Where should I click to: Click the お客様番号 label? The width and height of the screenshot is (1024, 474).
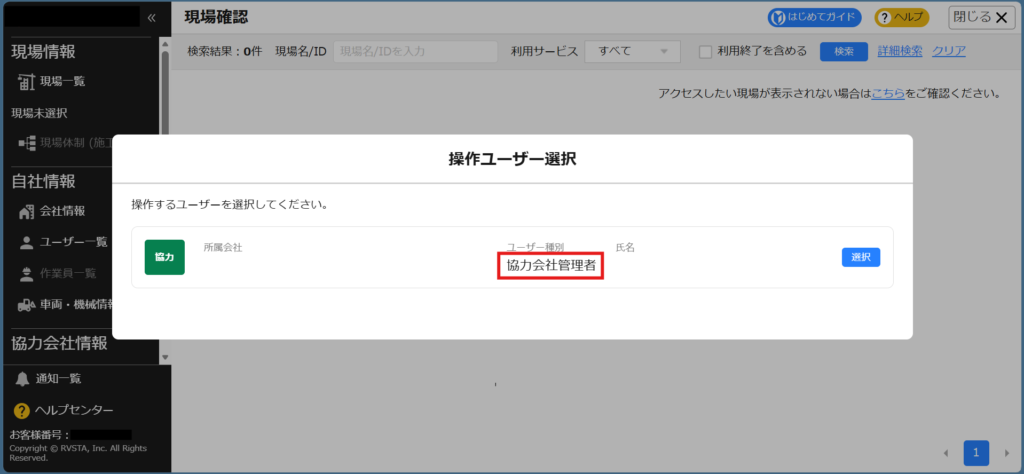click(39, 434)
